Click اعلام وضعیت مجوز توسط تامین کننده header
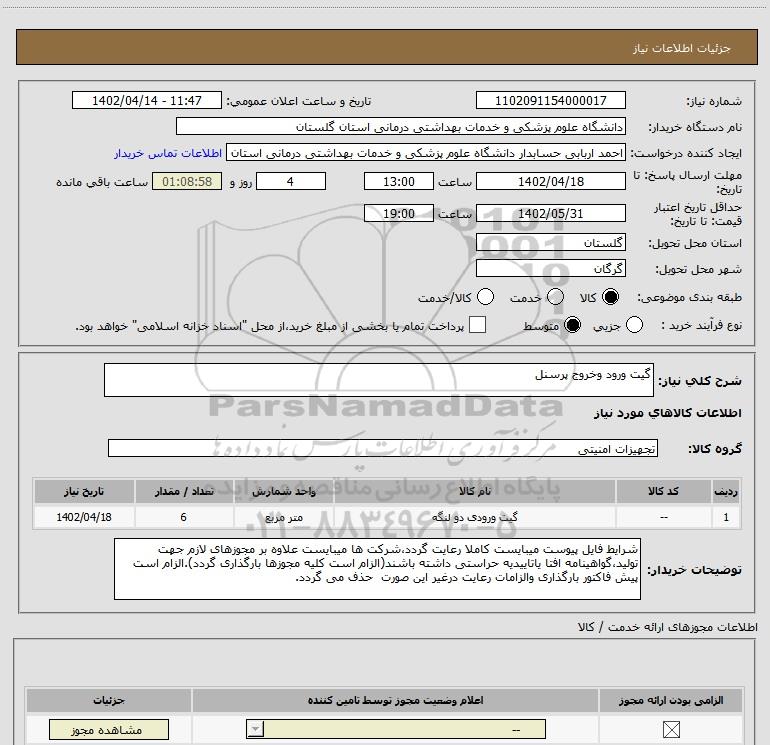Image resolution: width=770 pixels, height=745 pixels. pyautogui.click(x=395, y=700)
